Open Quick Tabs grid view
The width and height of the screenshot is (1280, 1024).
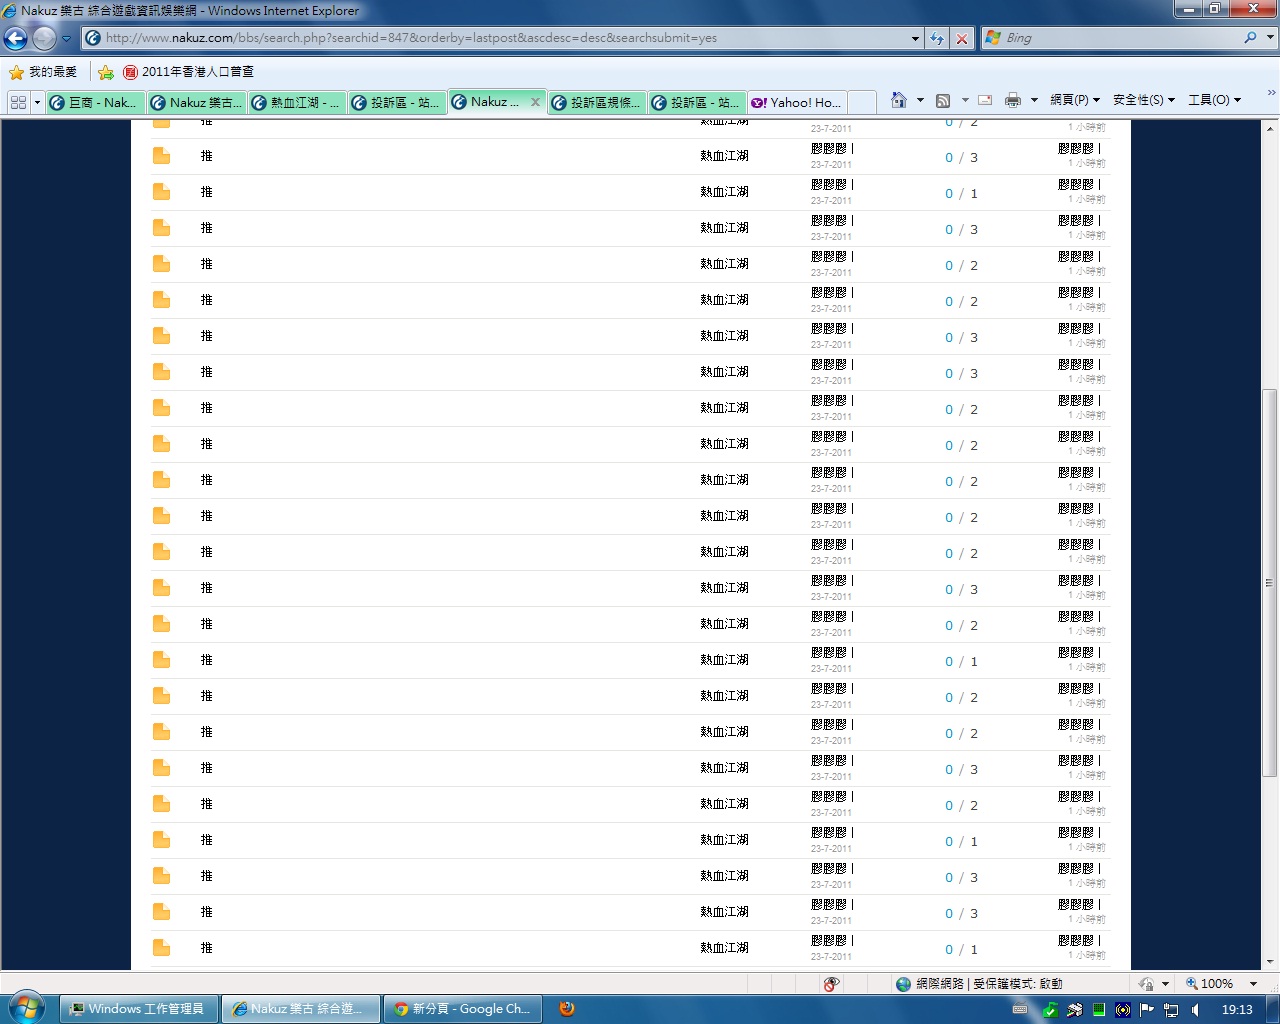[18, 102]
